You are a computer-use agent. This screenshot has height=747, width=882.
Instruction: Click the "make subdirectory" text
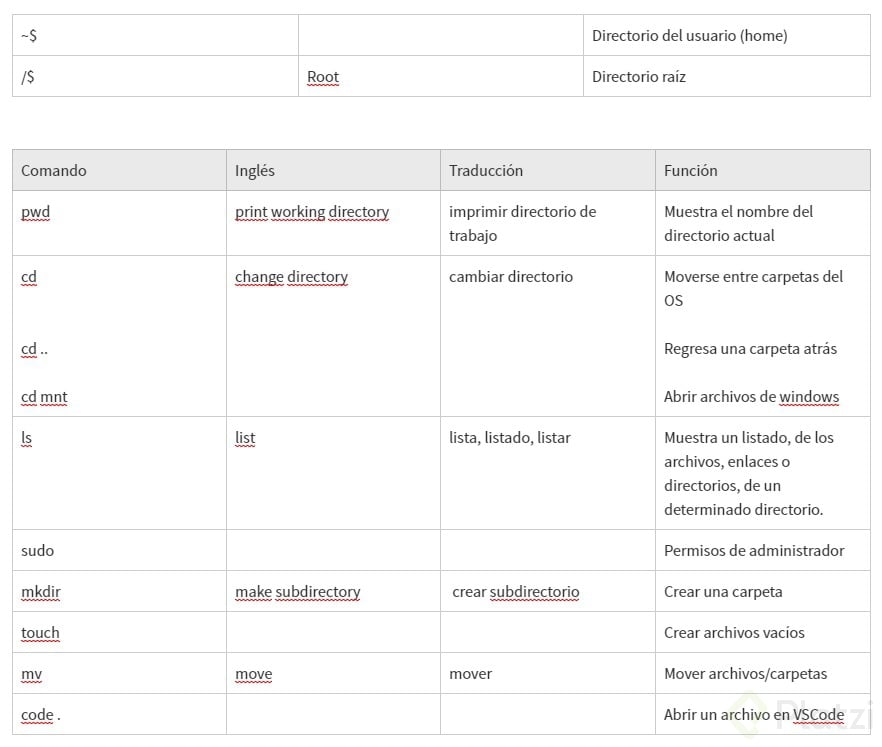point(298,592)
